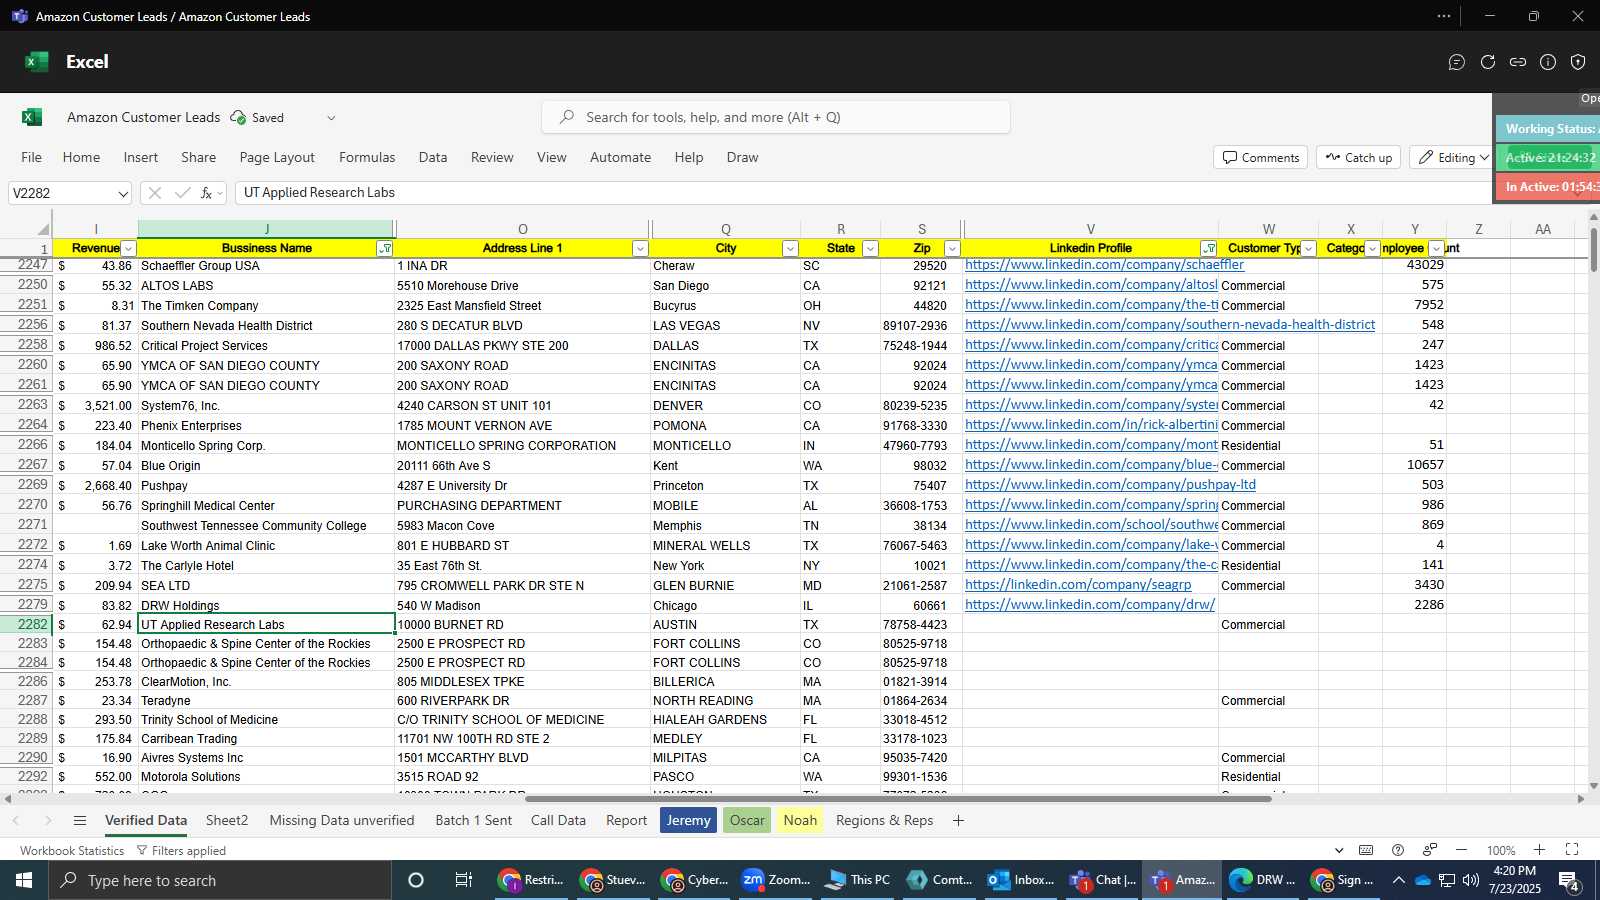Toggle full screen view icon
Image resolution: width=1600 pixels, height=900 pixels.
[1572, 850]
